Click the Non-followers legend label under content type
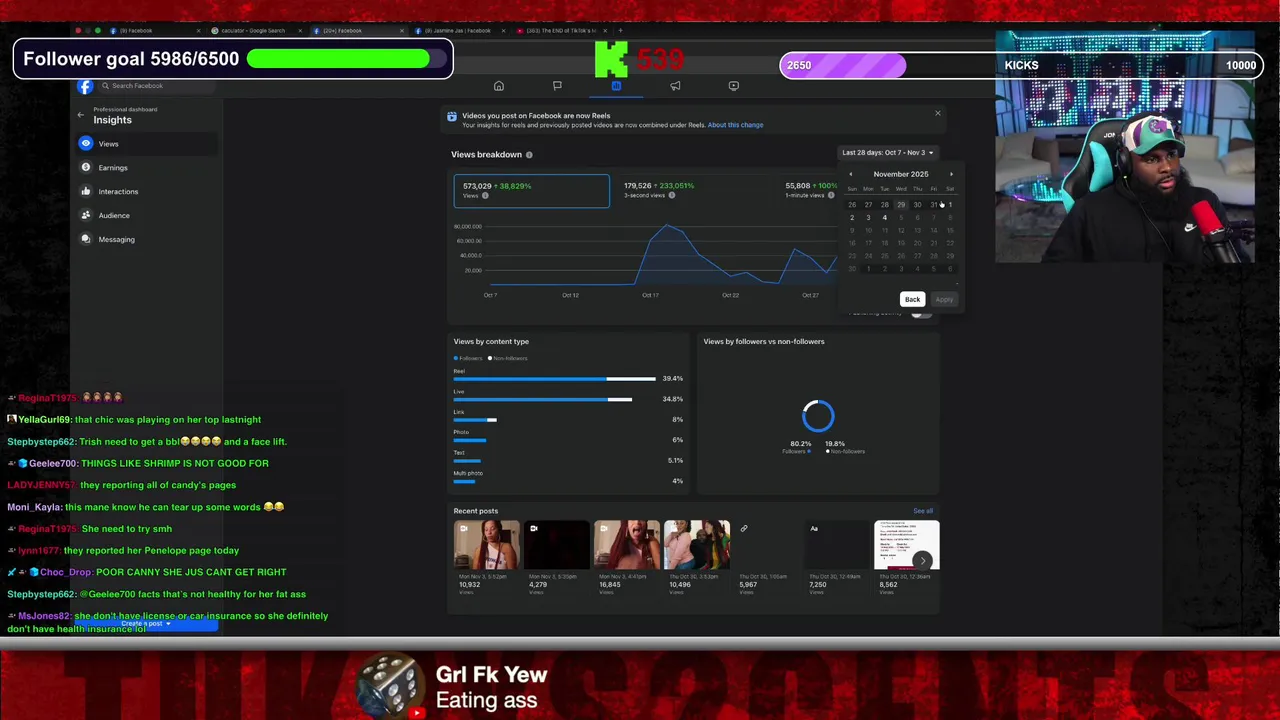1280x720 pixels. (508, 358)
